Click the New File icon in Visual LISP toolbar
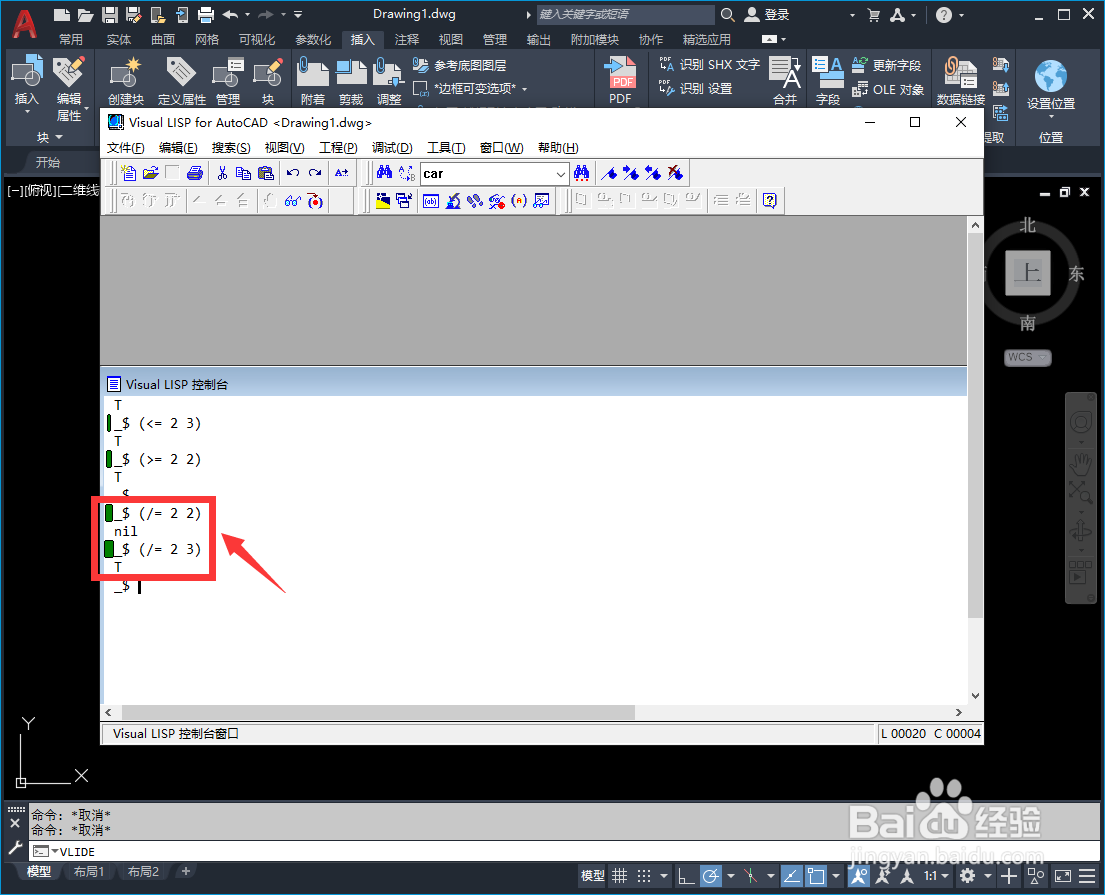 click(x=128, y=173)
